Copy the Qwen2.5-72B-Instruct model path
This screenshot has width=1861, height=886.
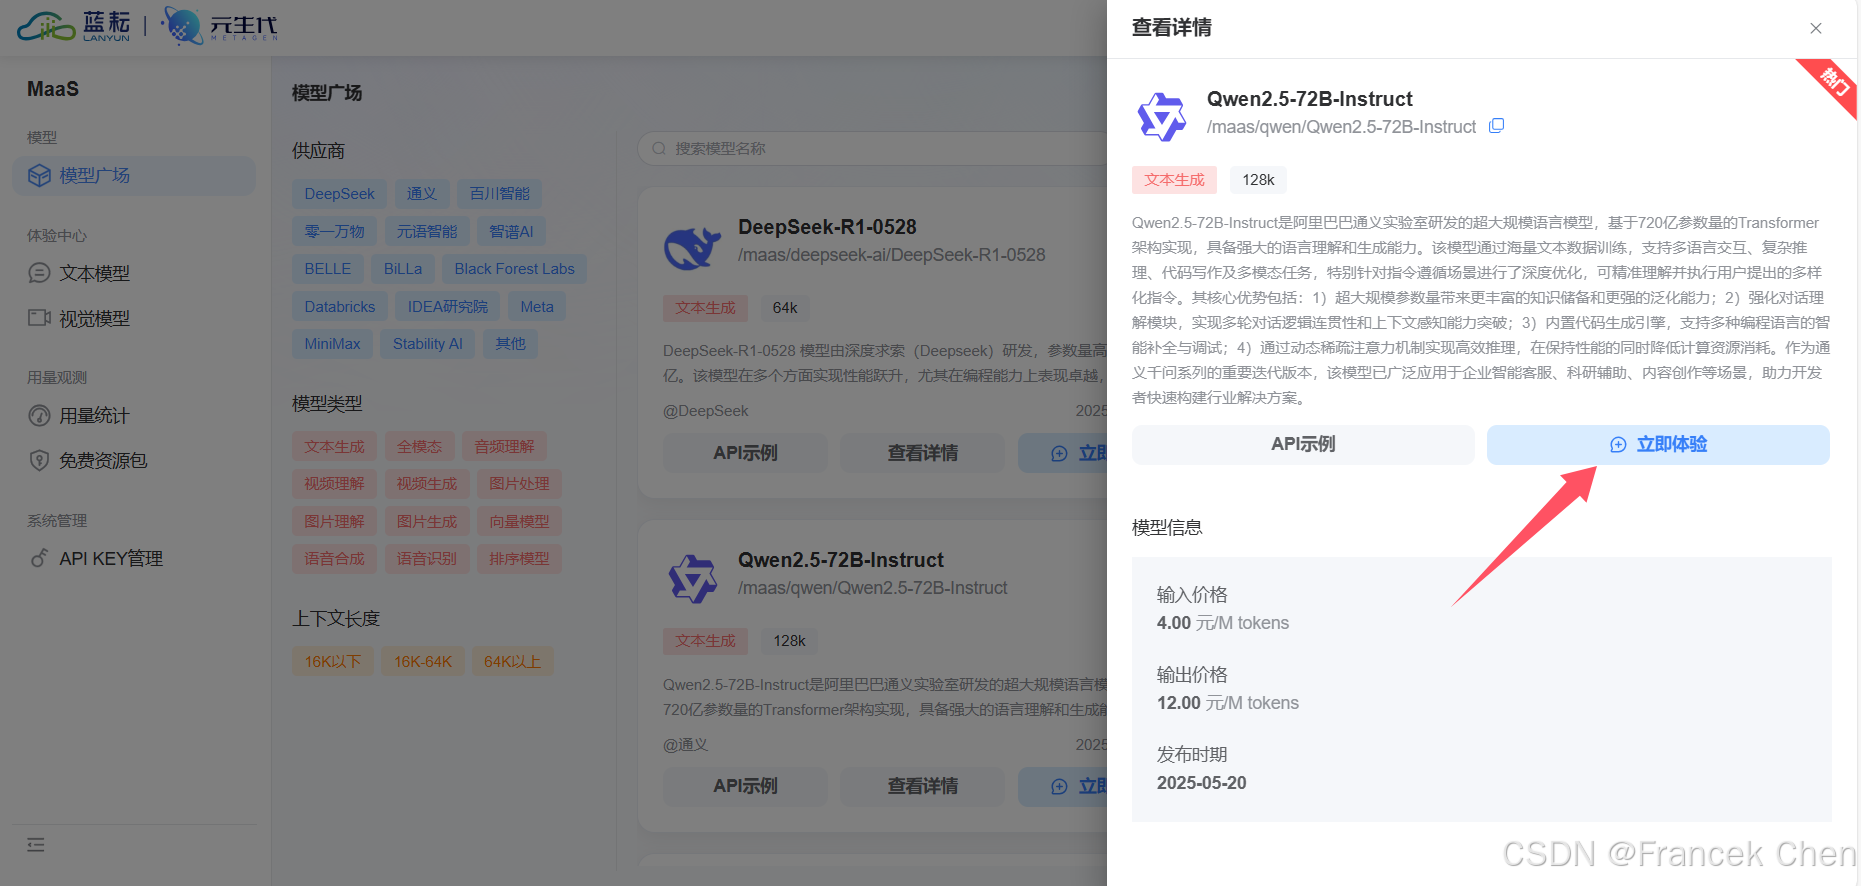[x=1496, y=126]
